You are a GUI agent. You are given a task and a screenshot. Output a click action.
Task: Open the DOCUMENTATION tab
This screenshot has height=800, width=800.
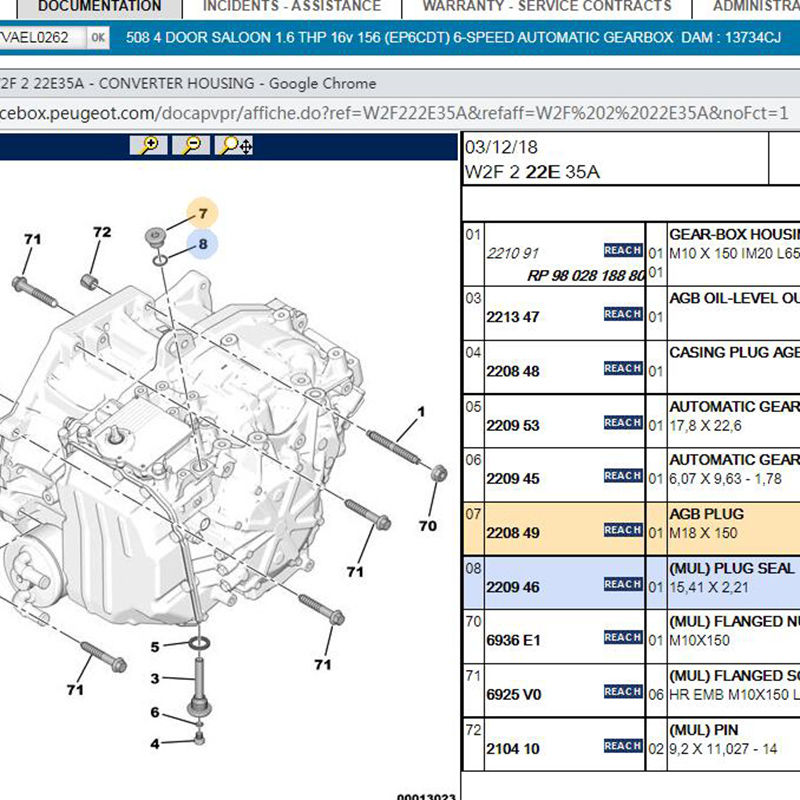pos(98,7)
